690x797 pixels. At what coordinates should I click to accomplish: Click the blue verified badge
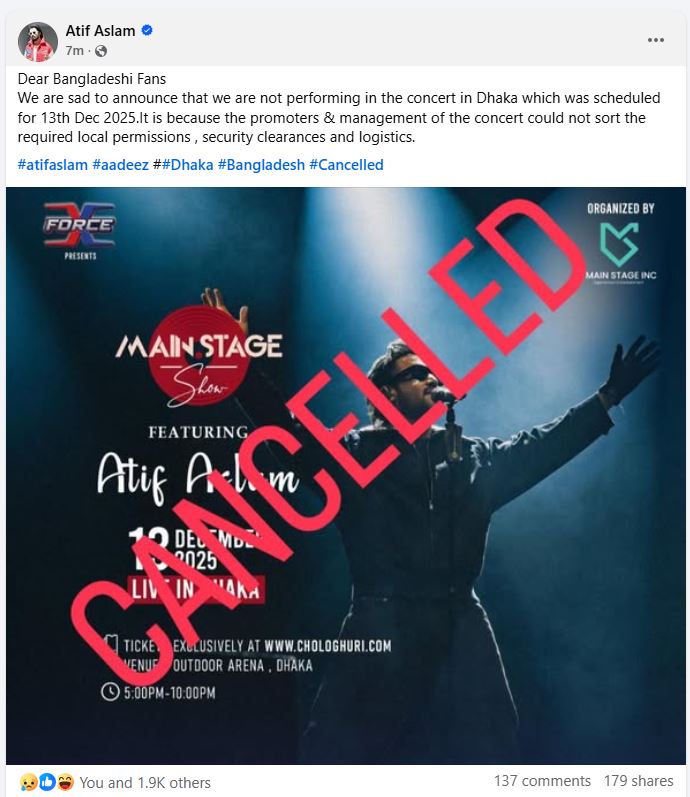[x=147, y=30]
